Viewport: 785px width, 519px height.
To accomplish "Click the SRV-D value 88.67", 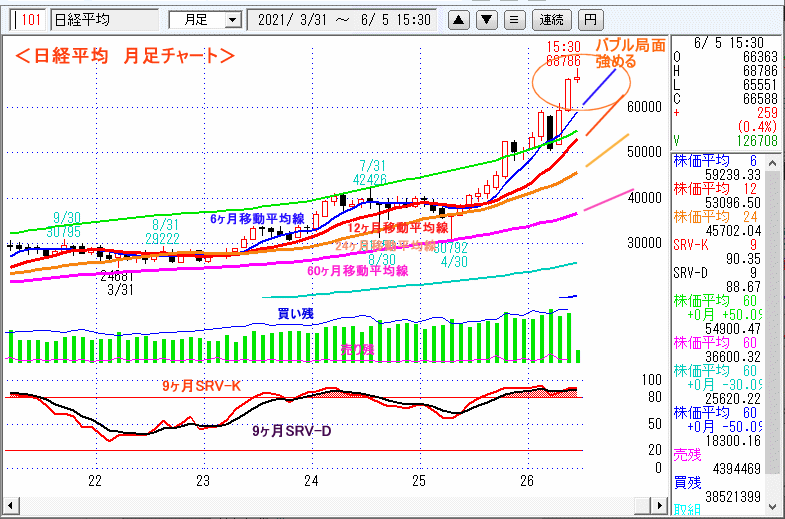I will [x=743, y=287].
